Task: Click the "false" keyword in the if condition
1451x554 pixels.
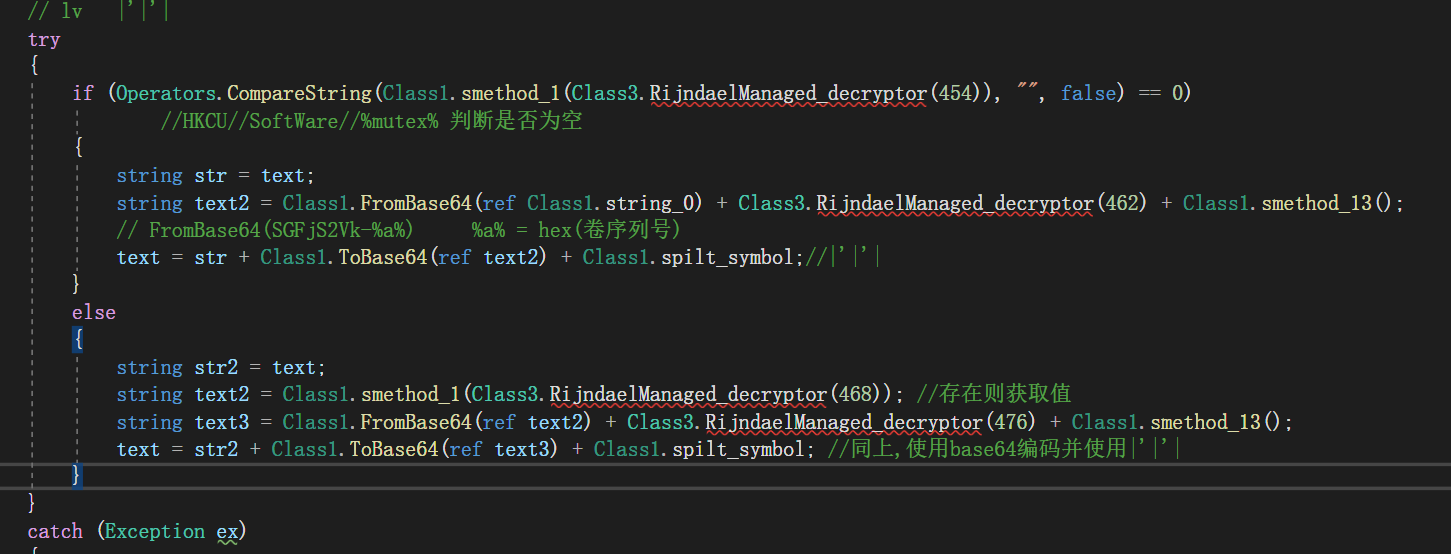Action: tap(1088, 93)
